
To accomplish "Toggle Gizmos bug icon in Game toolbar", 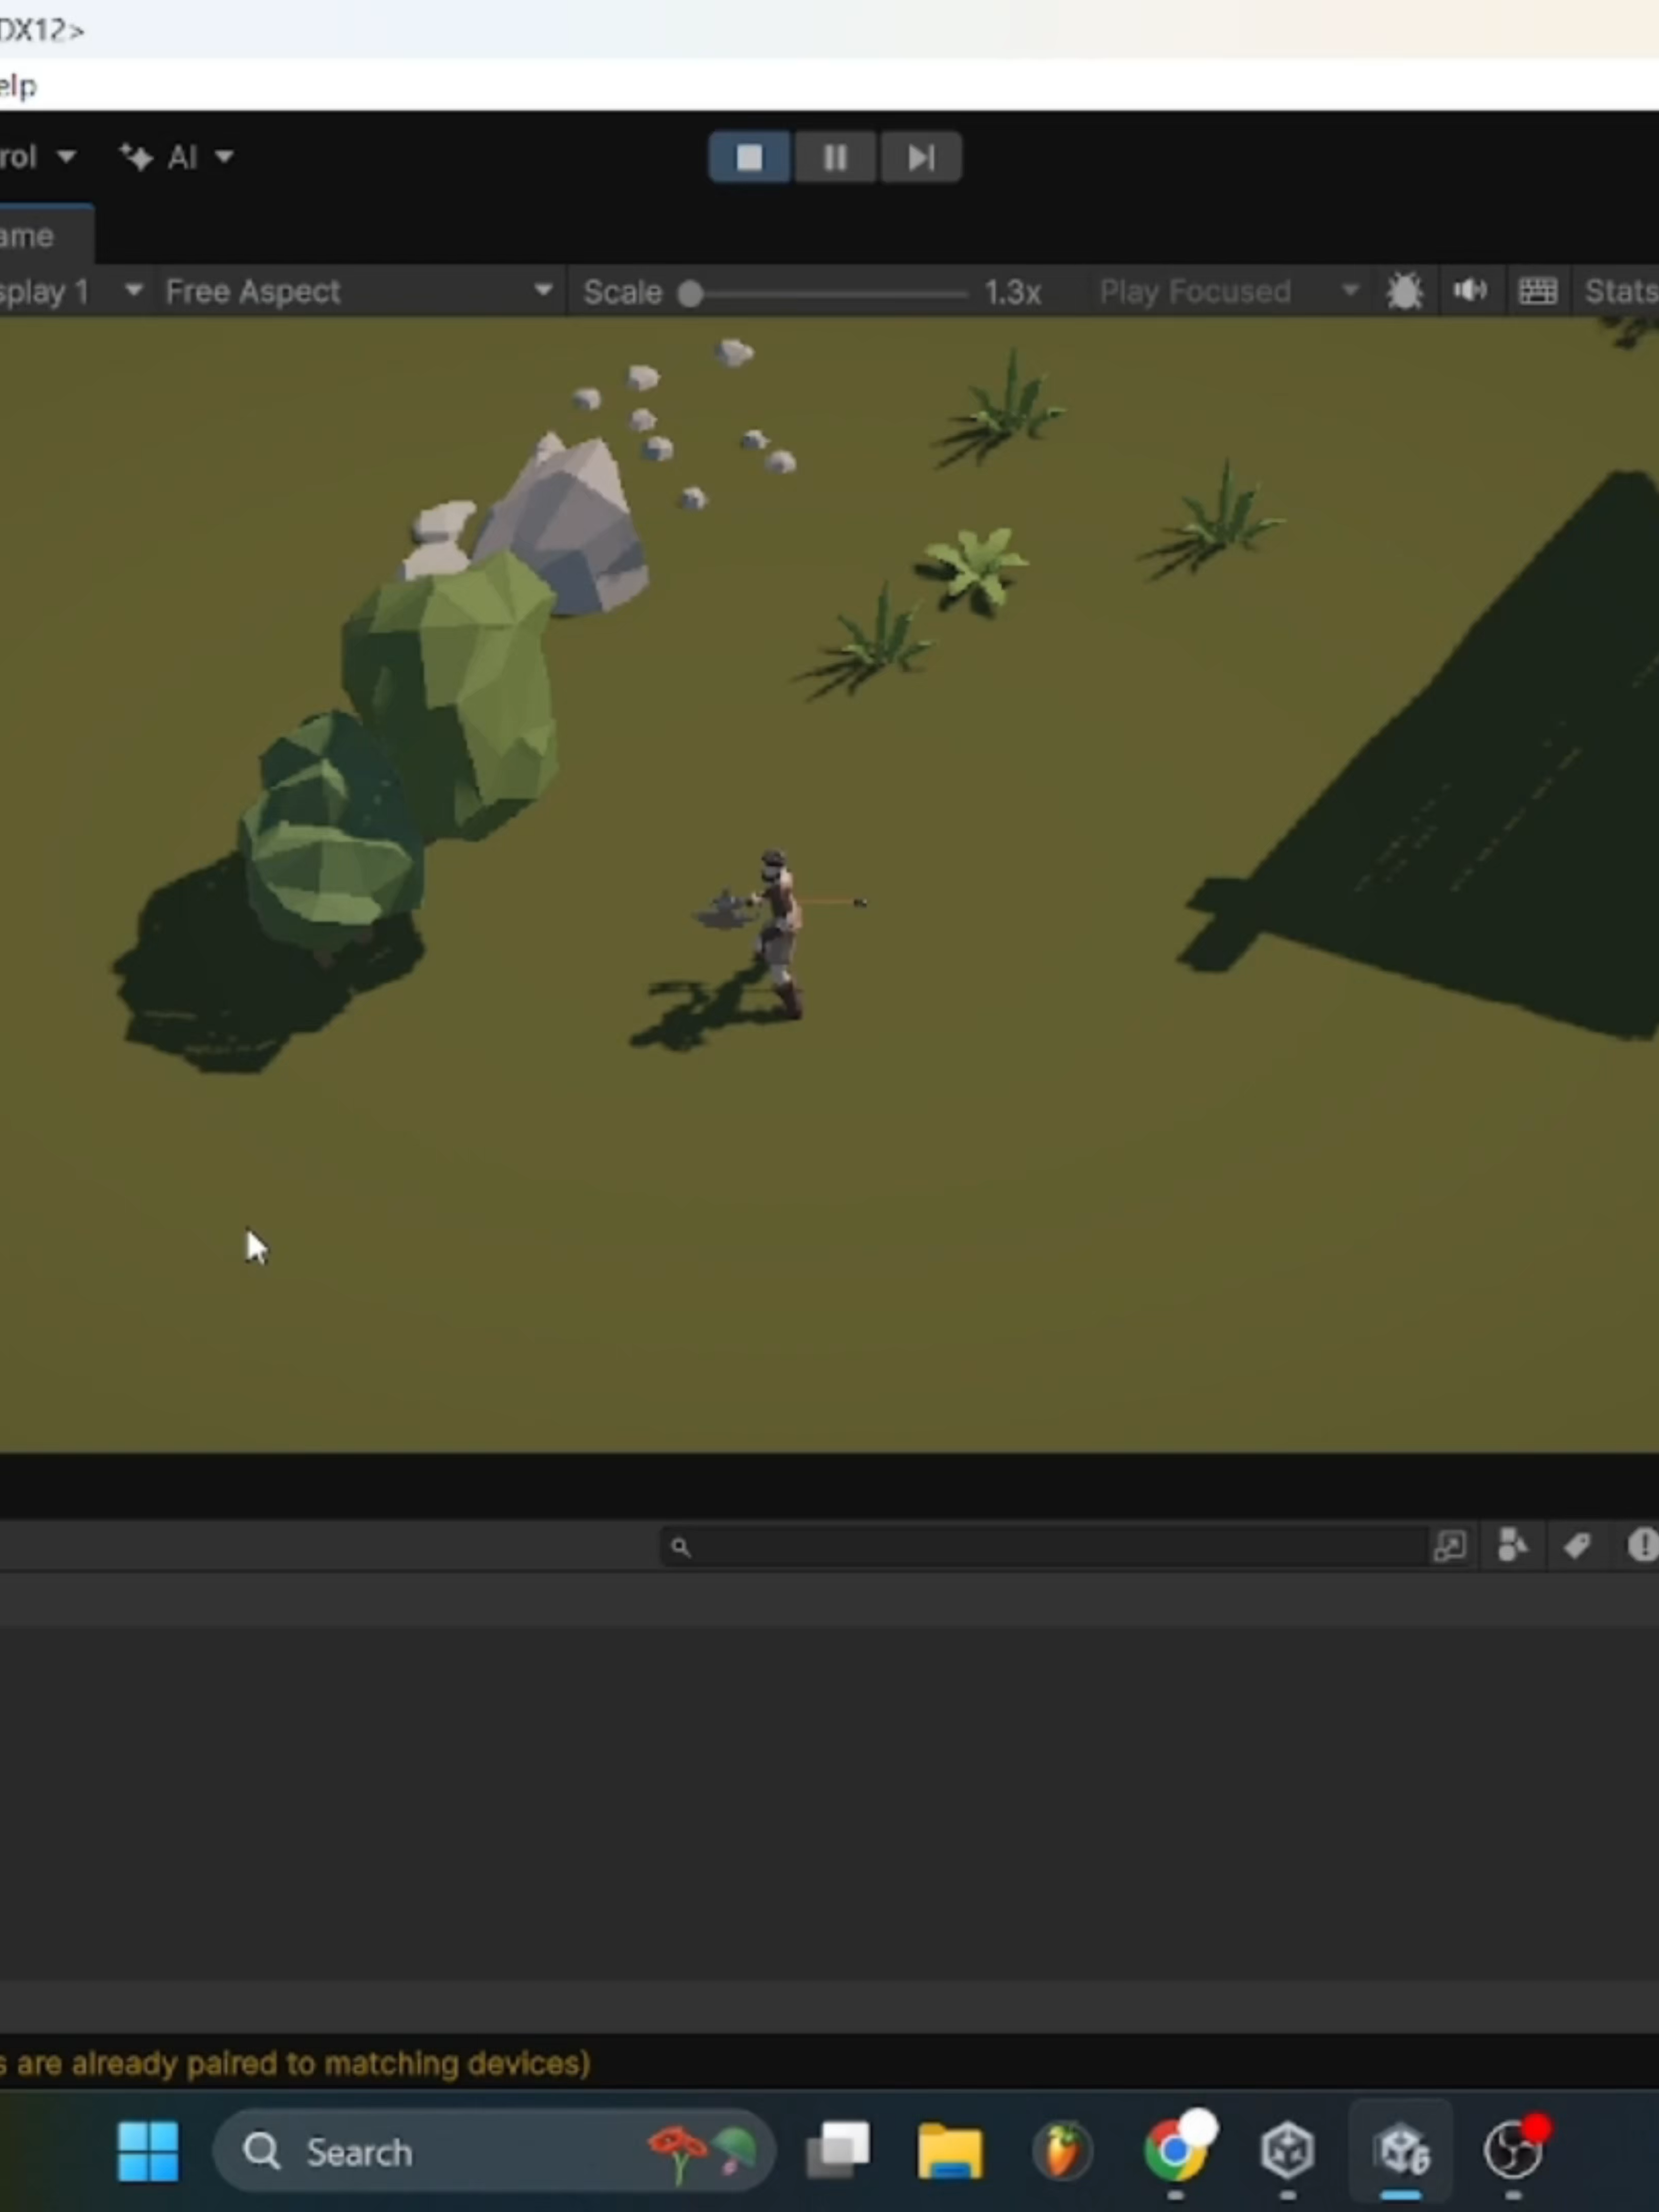I will pyautogui.click(x=1404, y=292).
